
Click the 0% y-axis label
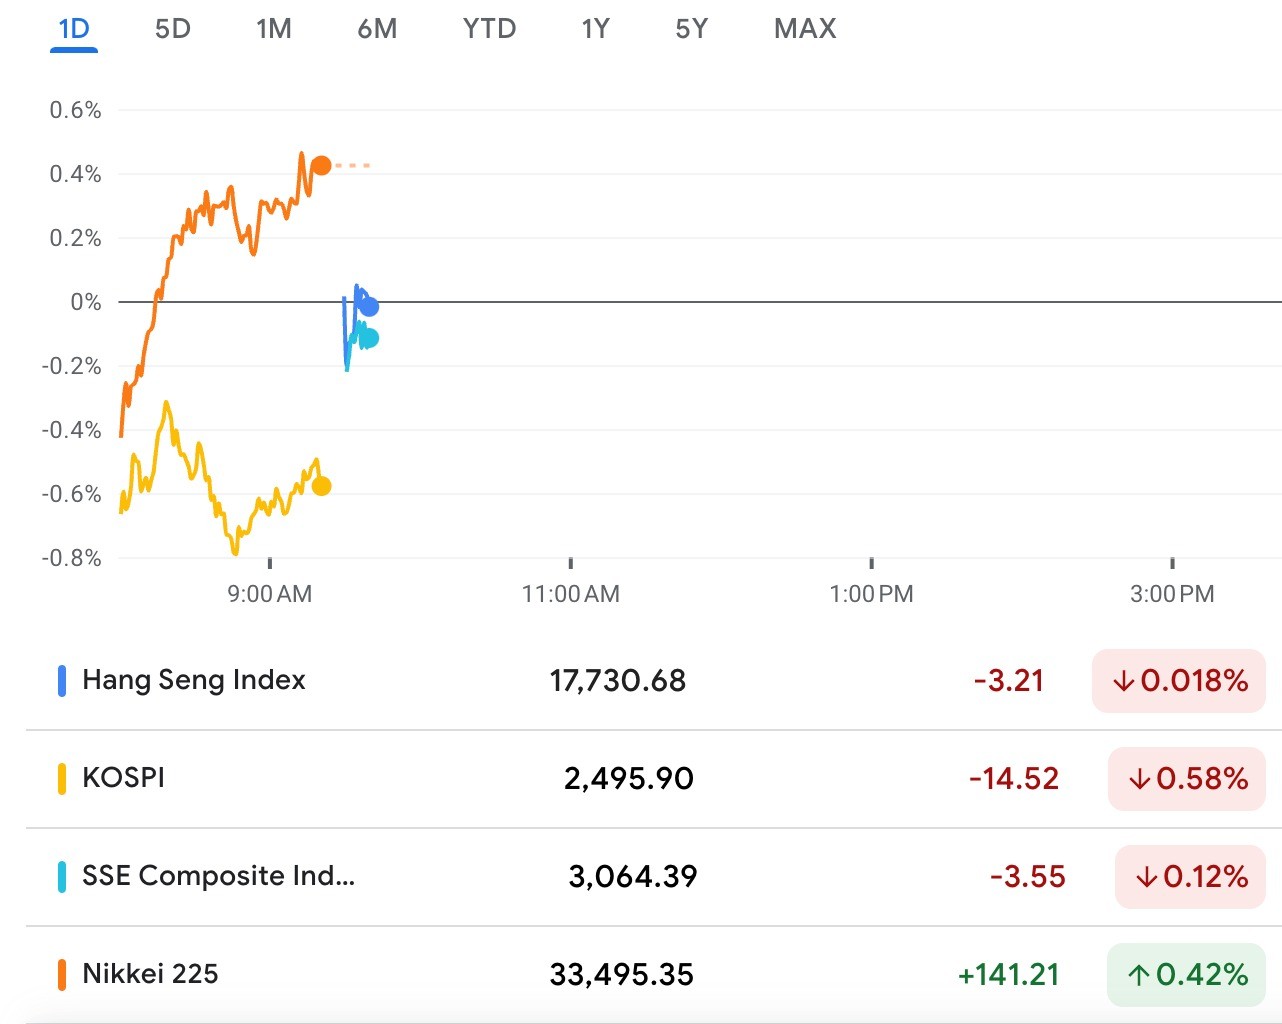[x=86, y=302]
